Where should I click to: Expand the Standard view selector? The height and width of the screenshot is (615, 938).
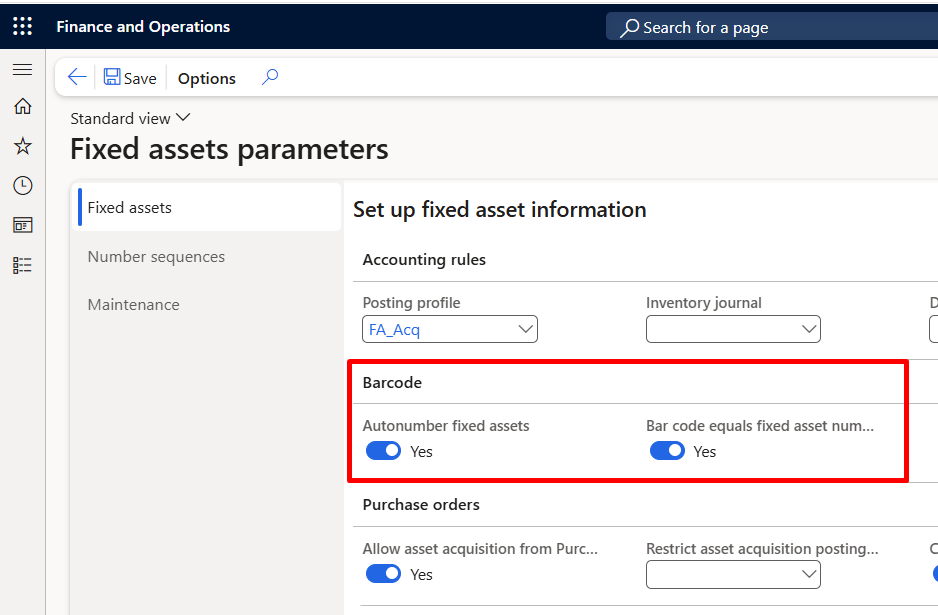(130, 118)
